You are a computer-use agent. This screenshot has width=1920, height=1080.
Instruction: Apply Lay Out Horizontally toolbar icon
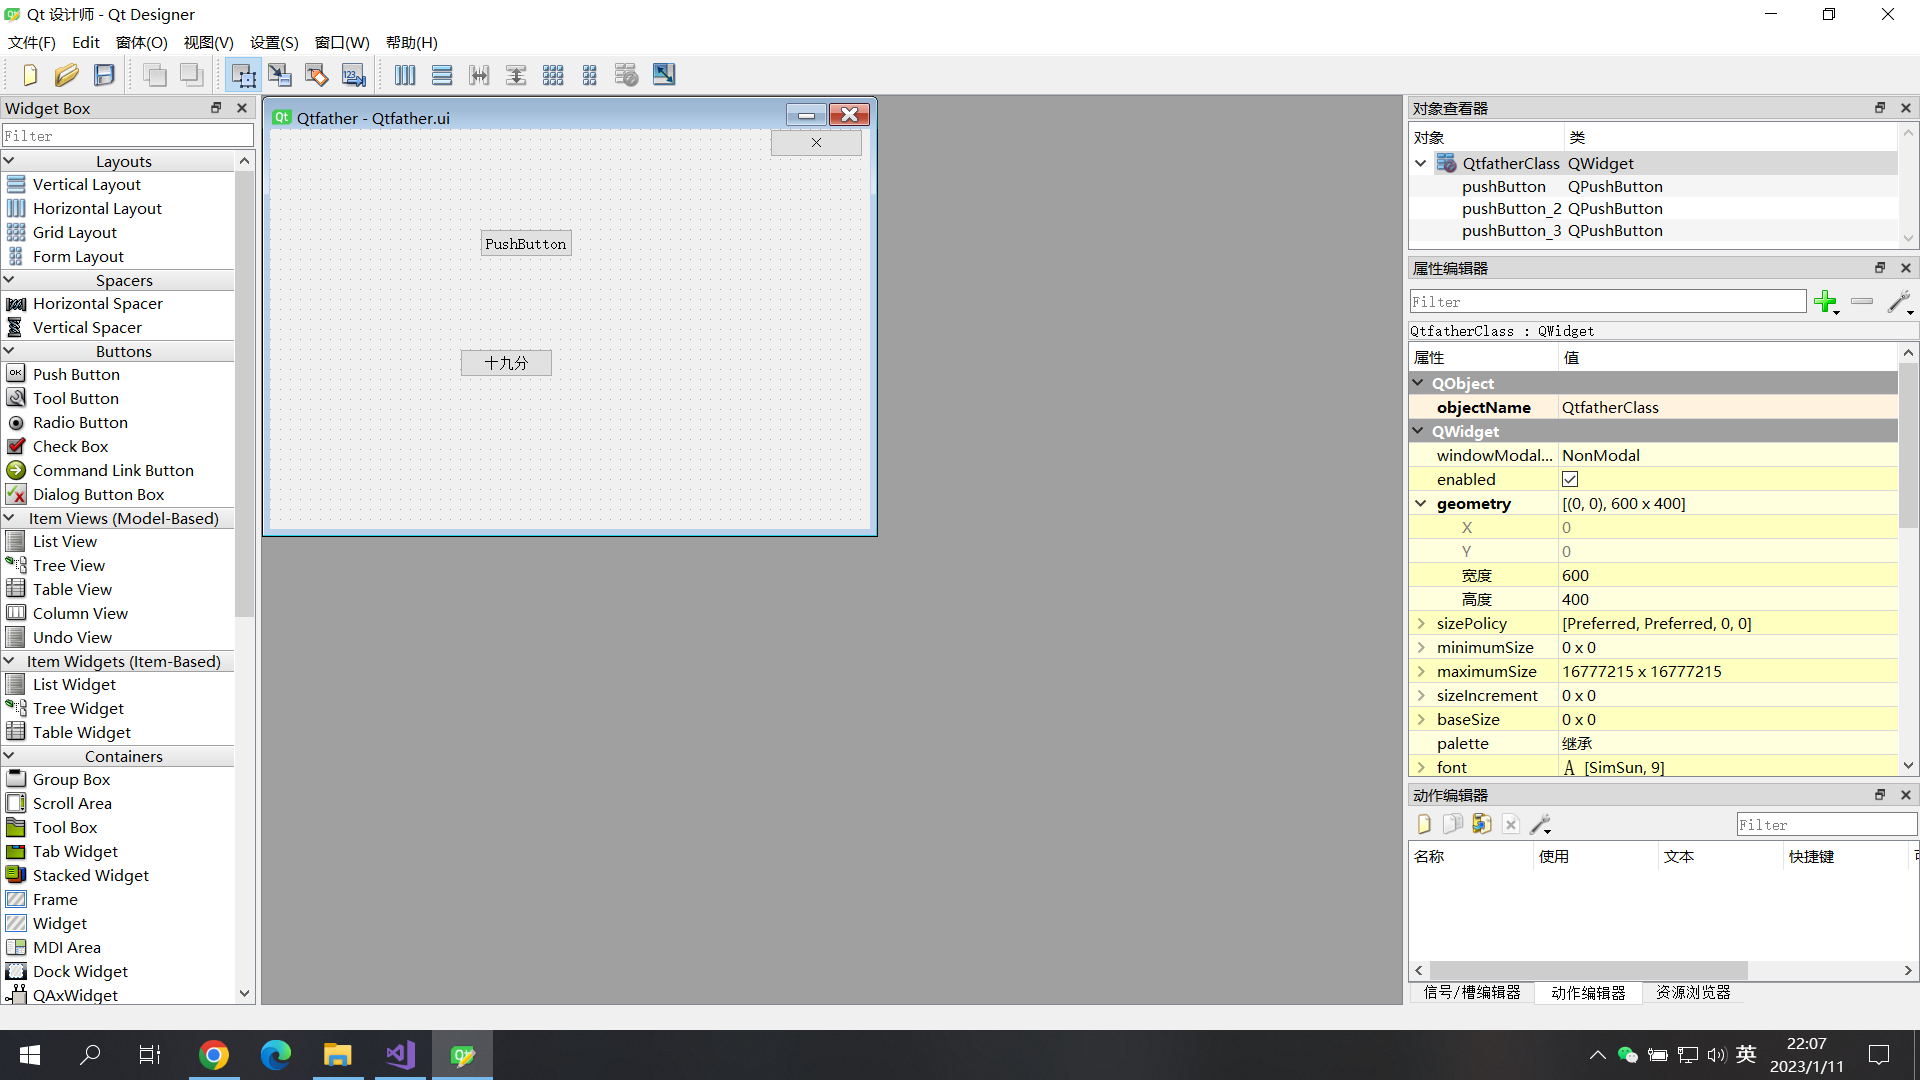point(405,75)
